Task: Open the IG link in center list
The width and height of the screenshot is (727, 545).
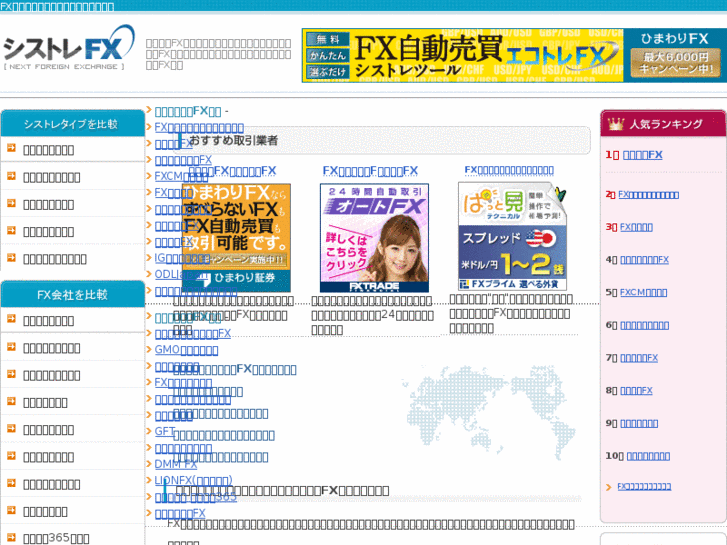Action: 181,258
